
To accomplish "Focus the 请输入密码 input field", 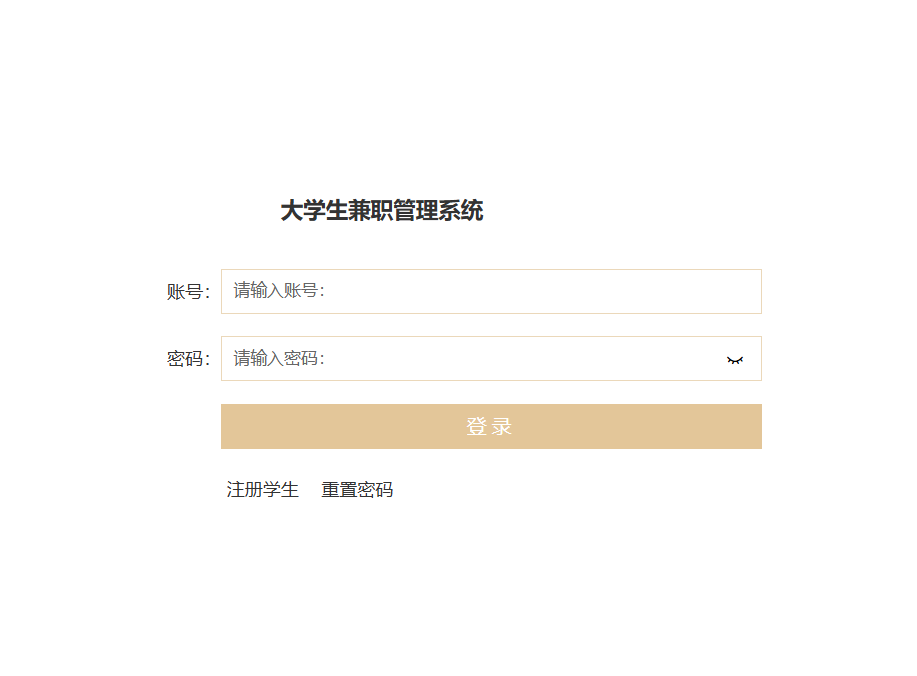I will tap(470, 359).
